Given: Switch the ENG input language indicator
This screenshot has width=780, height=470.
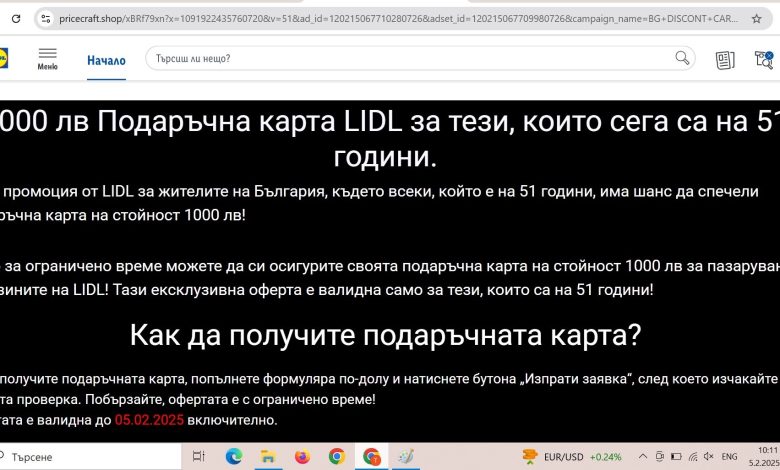Looking at the screenshot, I should pyautogui.click(x=729, y=457).
